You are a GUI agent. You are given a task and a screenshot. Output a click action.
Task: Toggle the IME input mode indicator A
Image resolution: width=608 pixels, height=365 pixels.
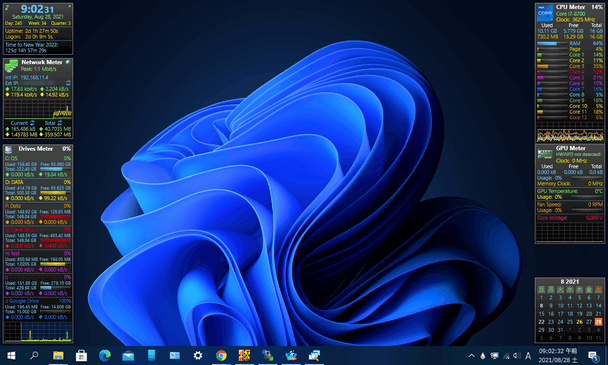click(528, 355)
